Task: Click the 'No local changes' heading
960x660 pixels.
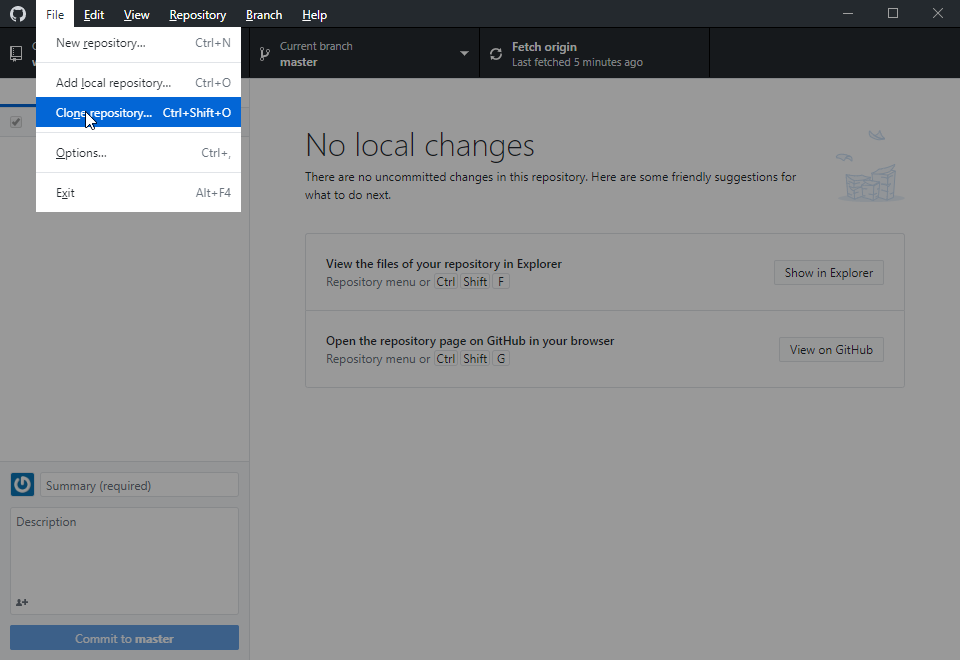Action: (419, 145)
